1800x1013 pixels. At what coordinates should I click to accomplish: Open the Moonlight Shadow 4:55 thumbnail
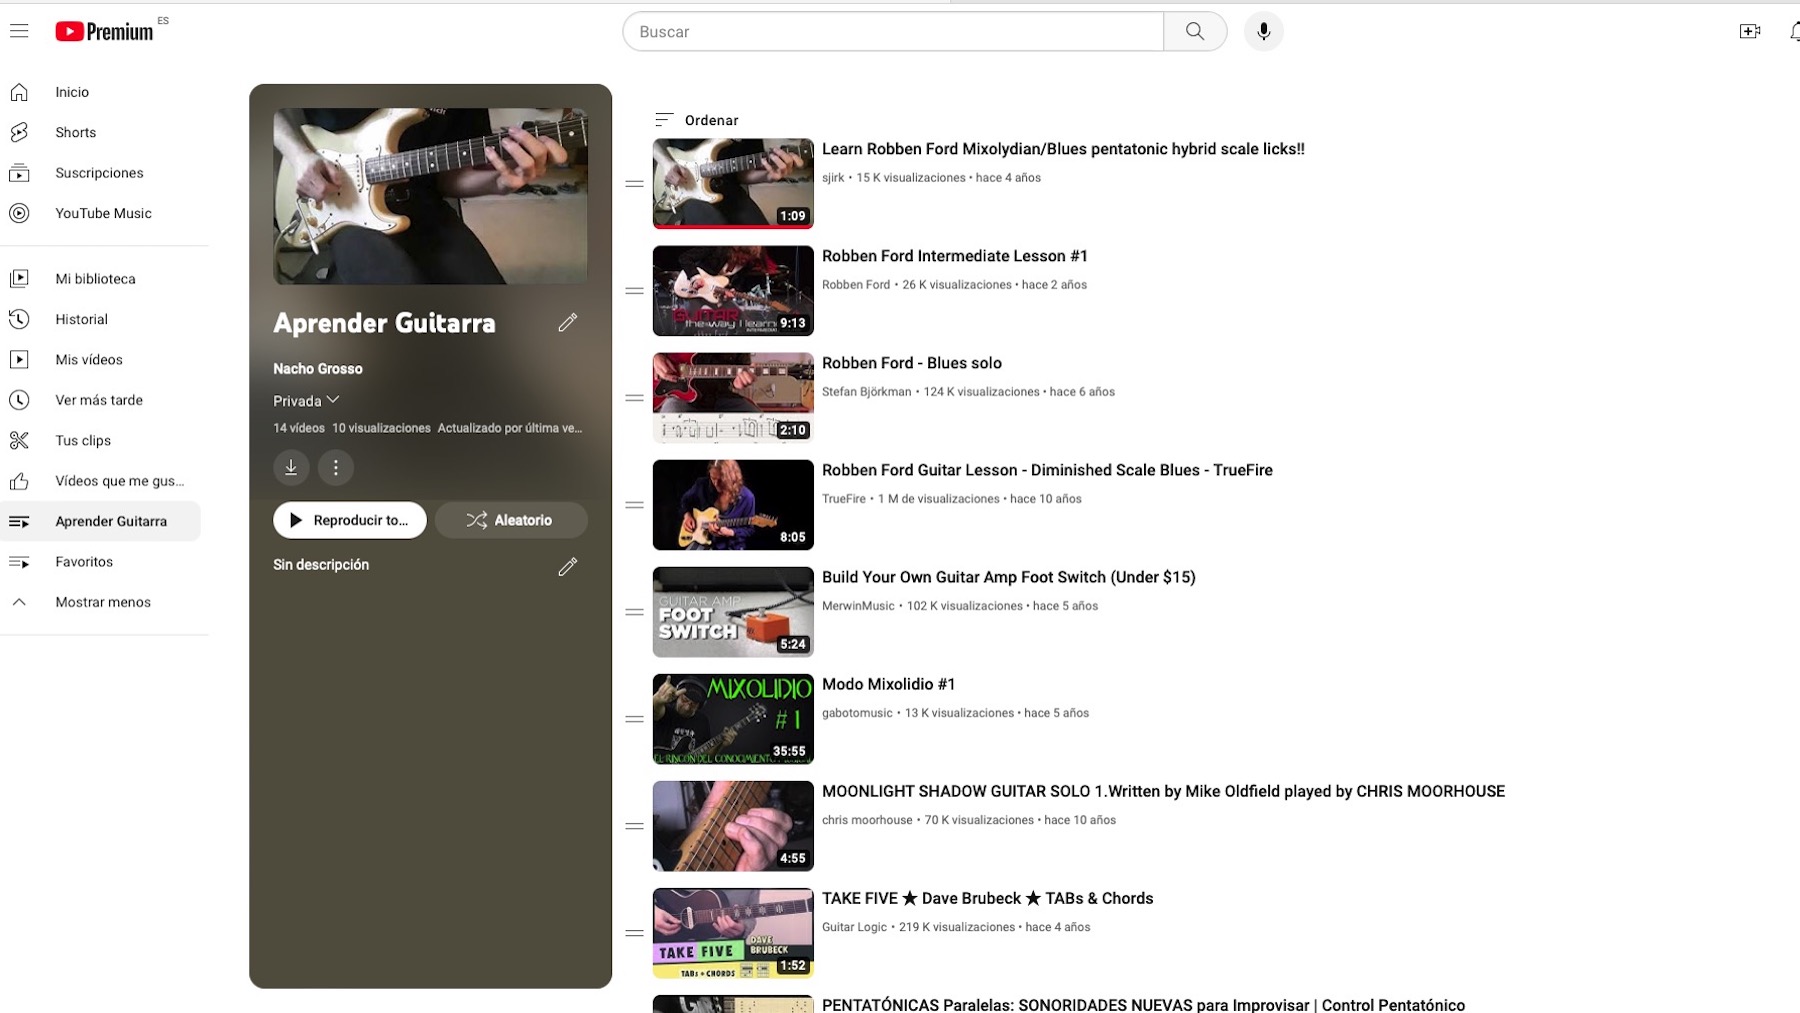pos(733,826)
